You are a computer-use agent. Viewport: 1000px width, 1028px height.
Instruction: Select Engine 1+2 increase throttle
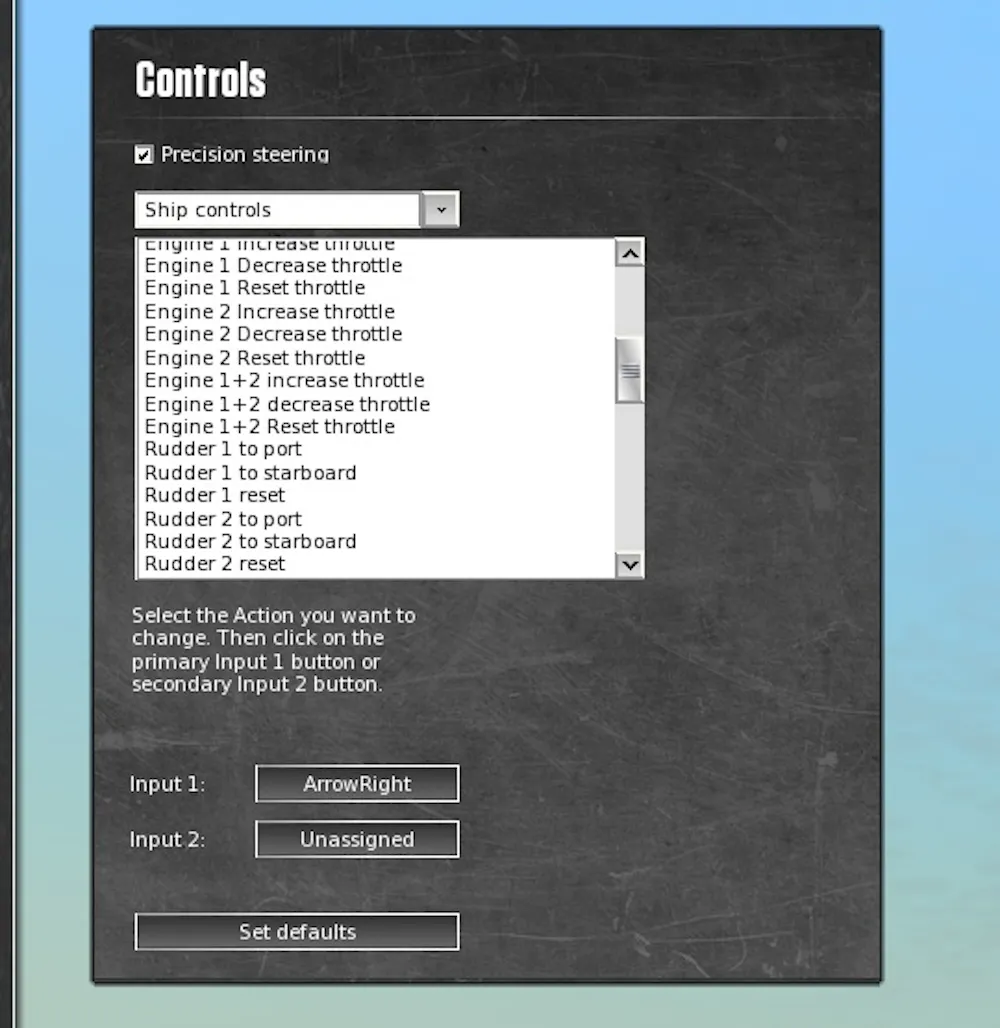coord(377,380)
